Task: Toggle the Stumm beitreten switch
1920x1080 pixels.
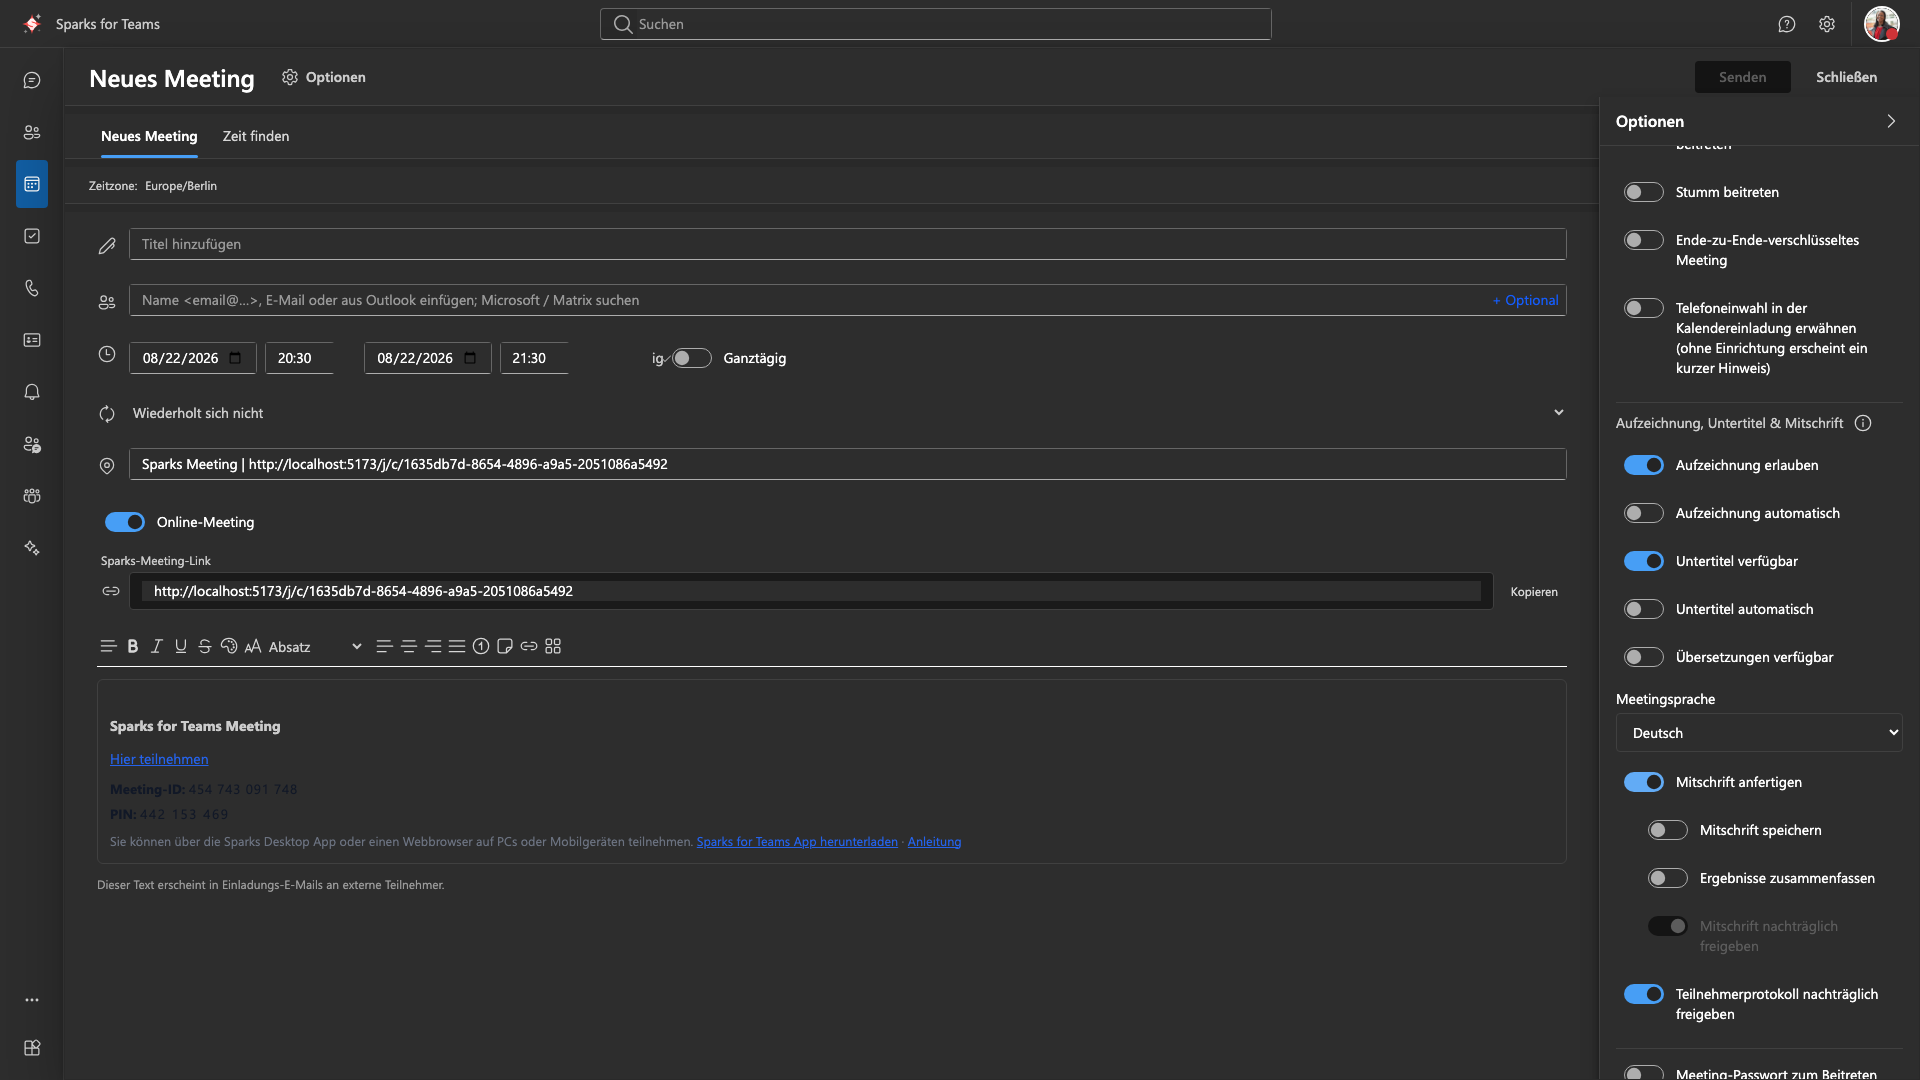Action: pyautogui.click(x=1643, y=192)
